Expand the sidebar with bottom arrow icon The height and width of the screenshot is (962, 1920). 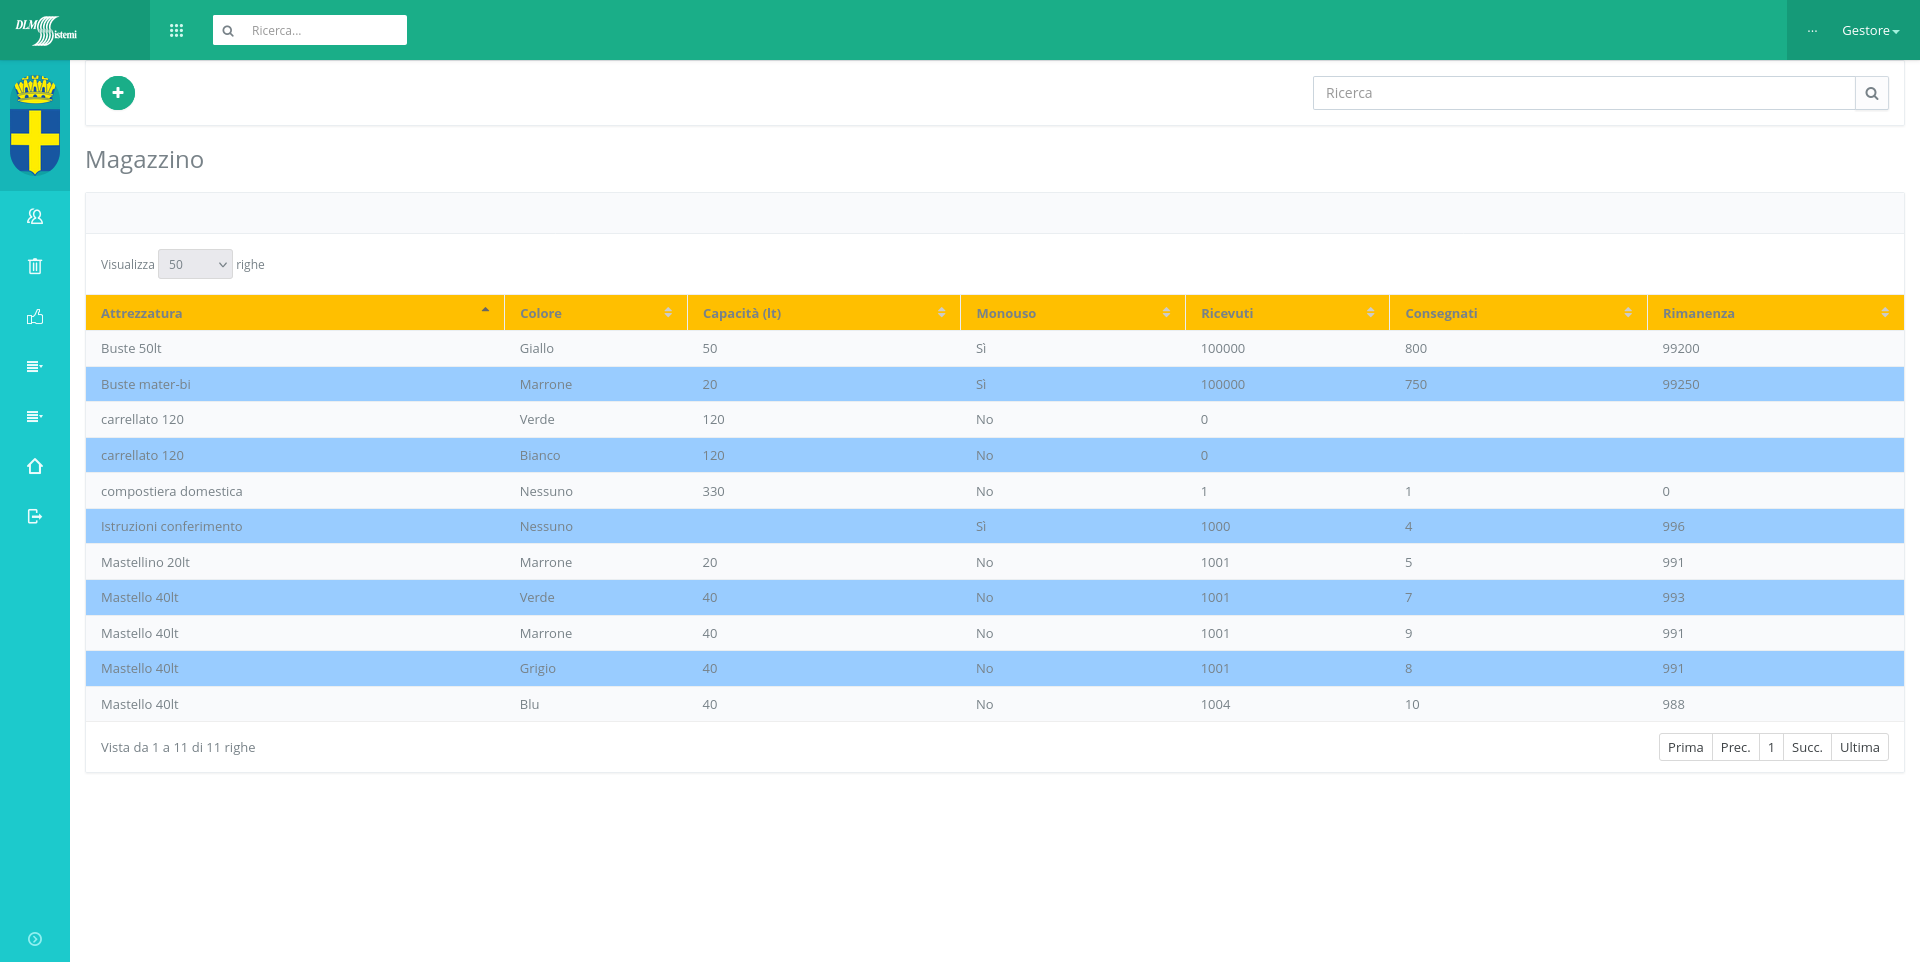(35, 939)
